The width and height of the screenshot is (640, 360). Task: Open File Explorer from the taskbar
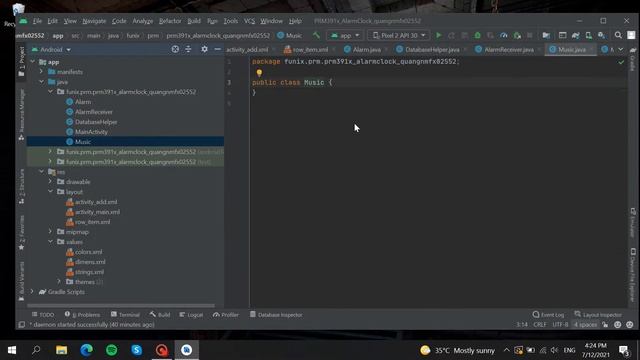62,350
